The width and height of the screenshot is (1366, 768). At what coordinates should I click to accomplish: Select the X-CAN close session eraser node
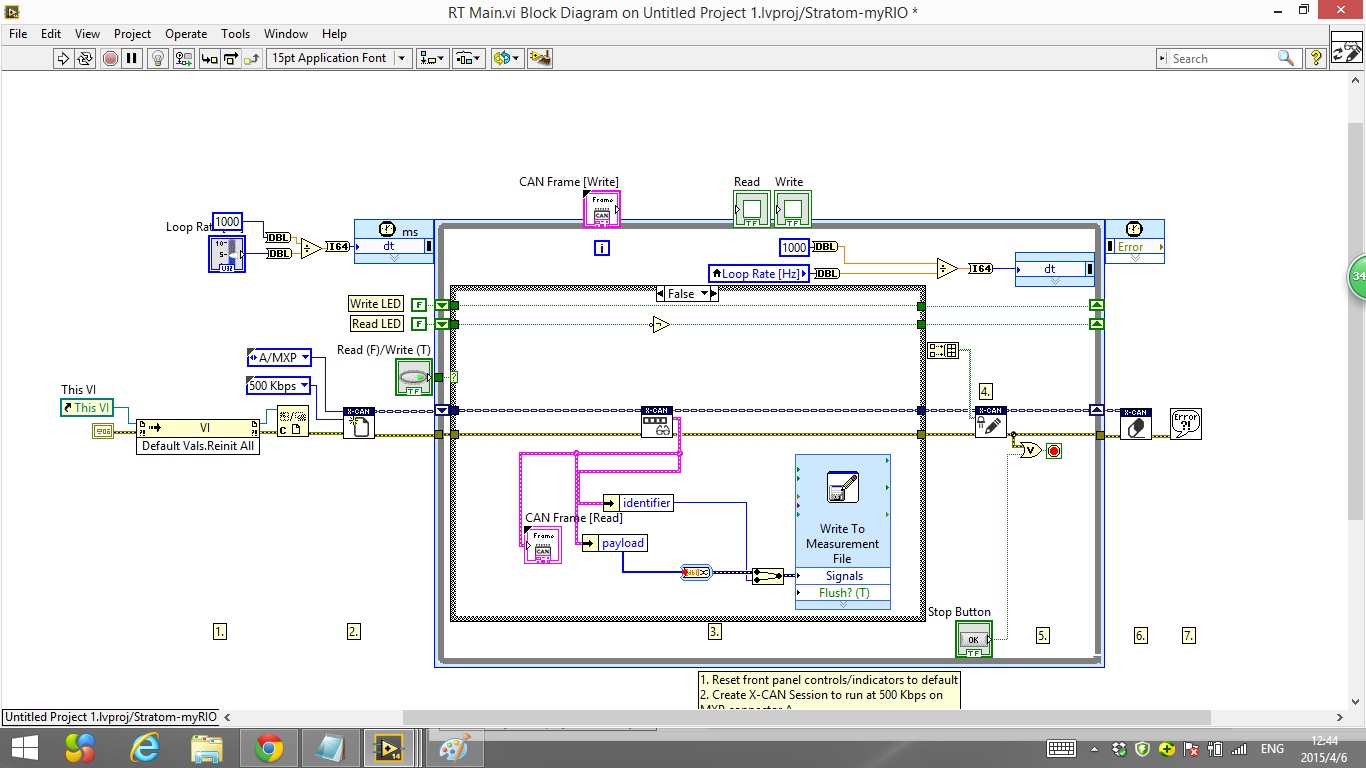coord(1135,423)
